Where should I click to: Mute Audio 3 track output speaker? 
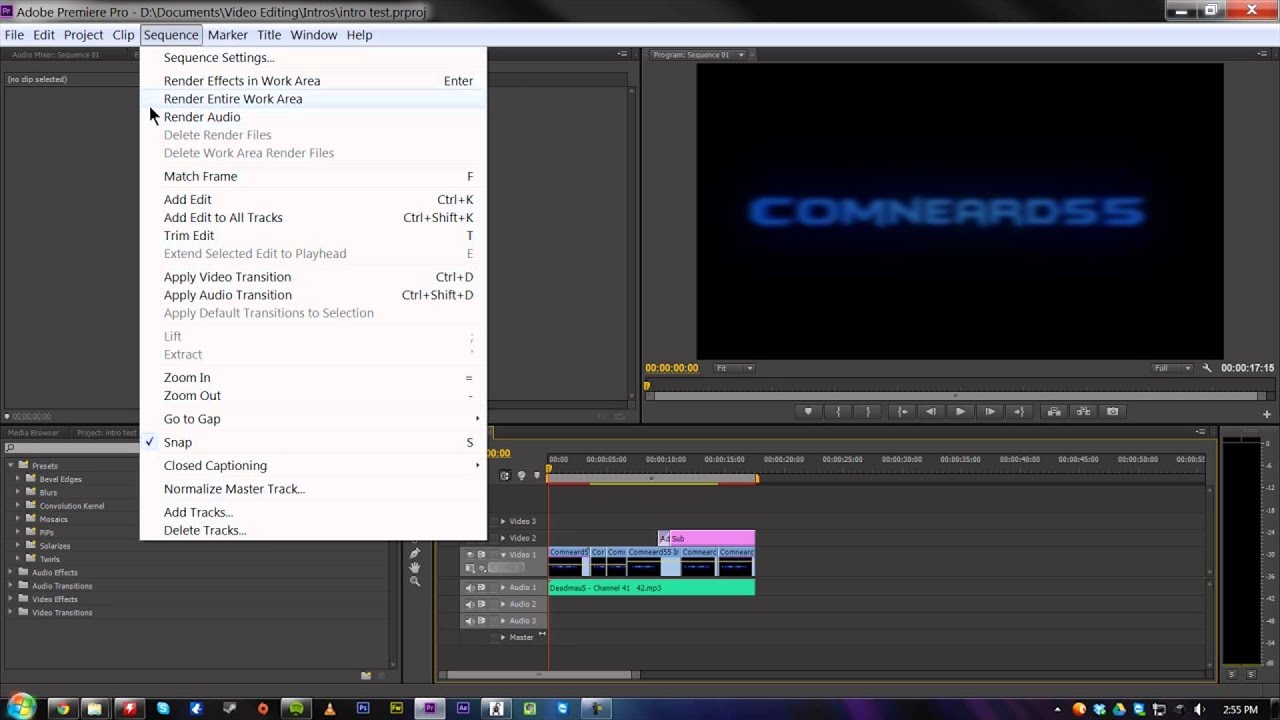470,621
